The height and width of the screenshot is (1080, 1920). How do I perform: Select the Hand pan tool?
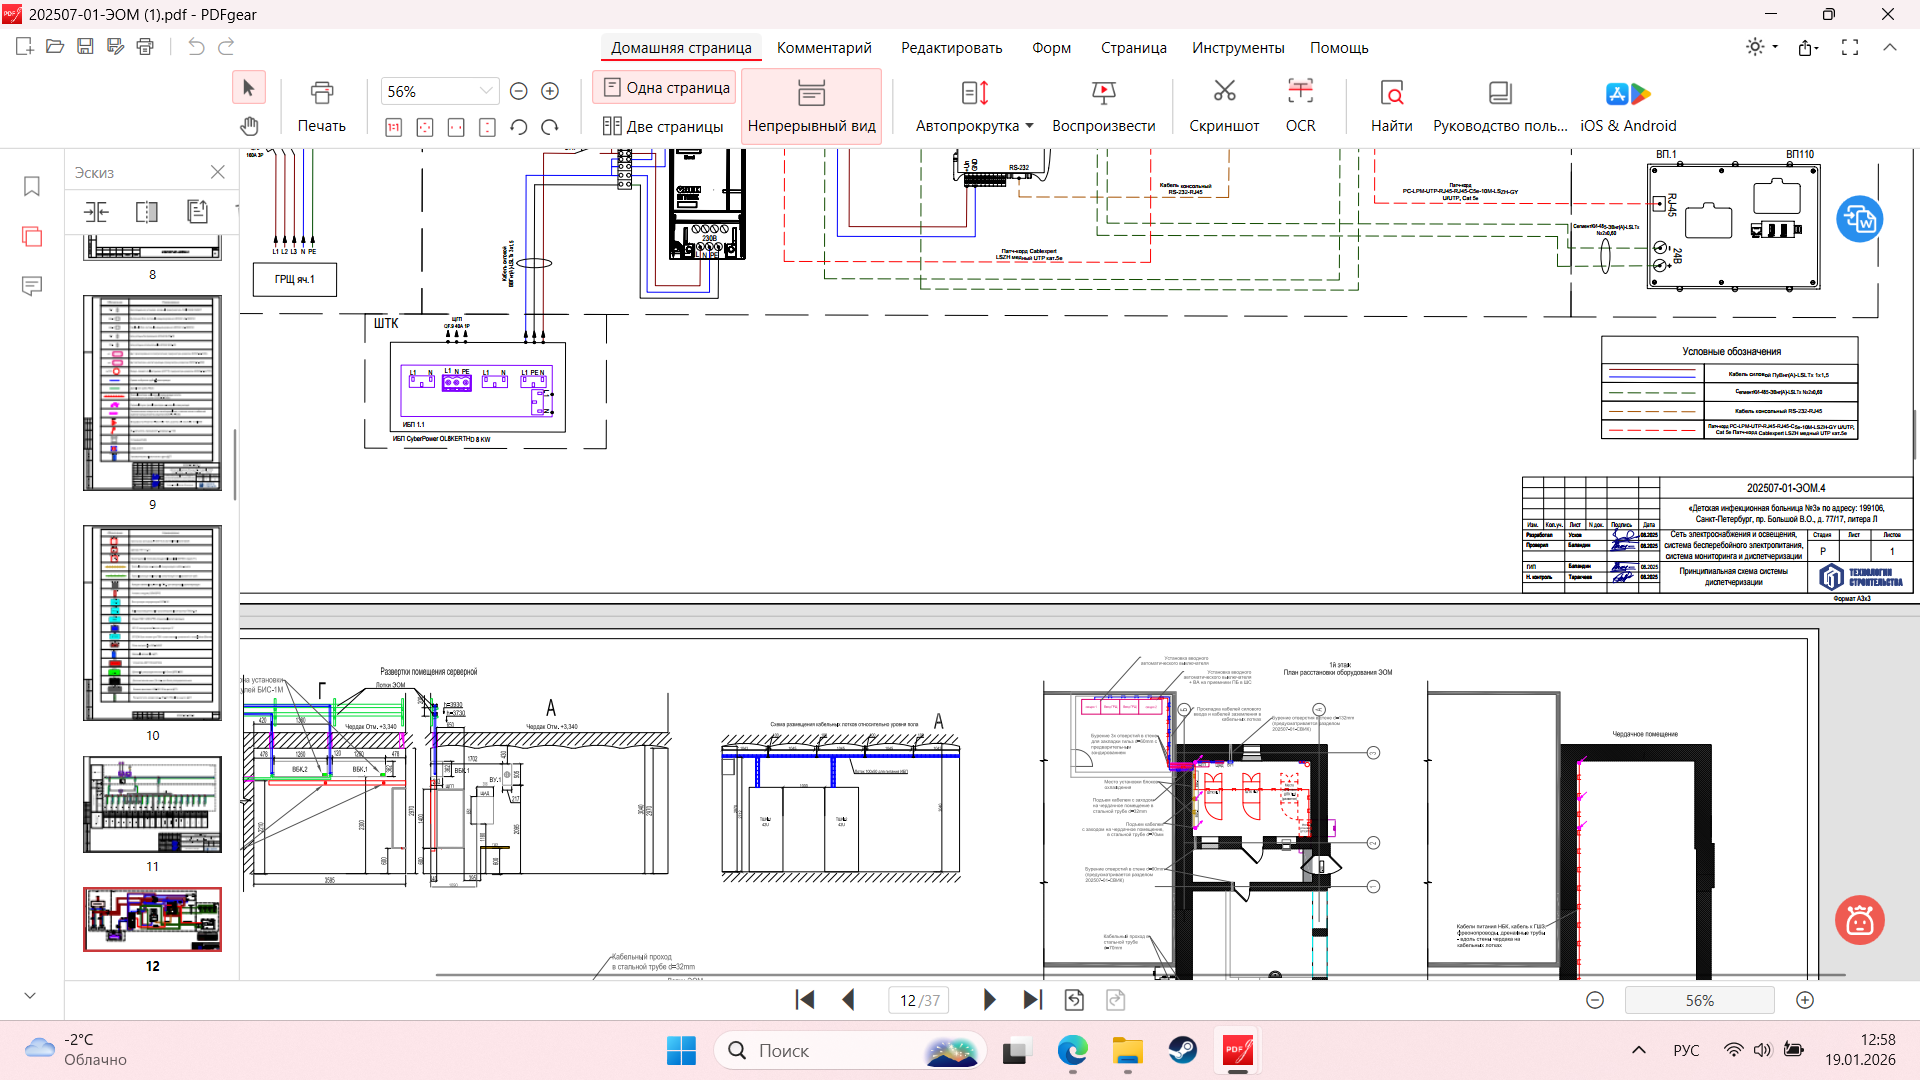249,126
